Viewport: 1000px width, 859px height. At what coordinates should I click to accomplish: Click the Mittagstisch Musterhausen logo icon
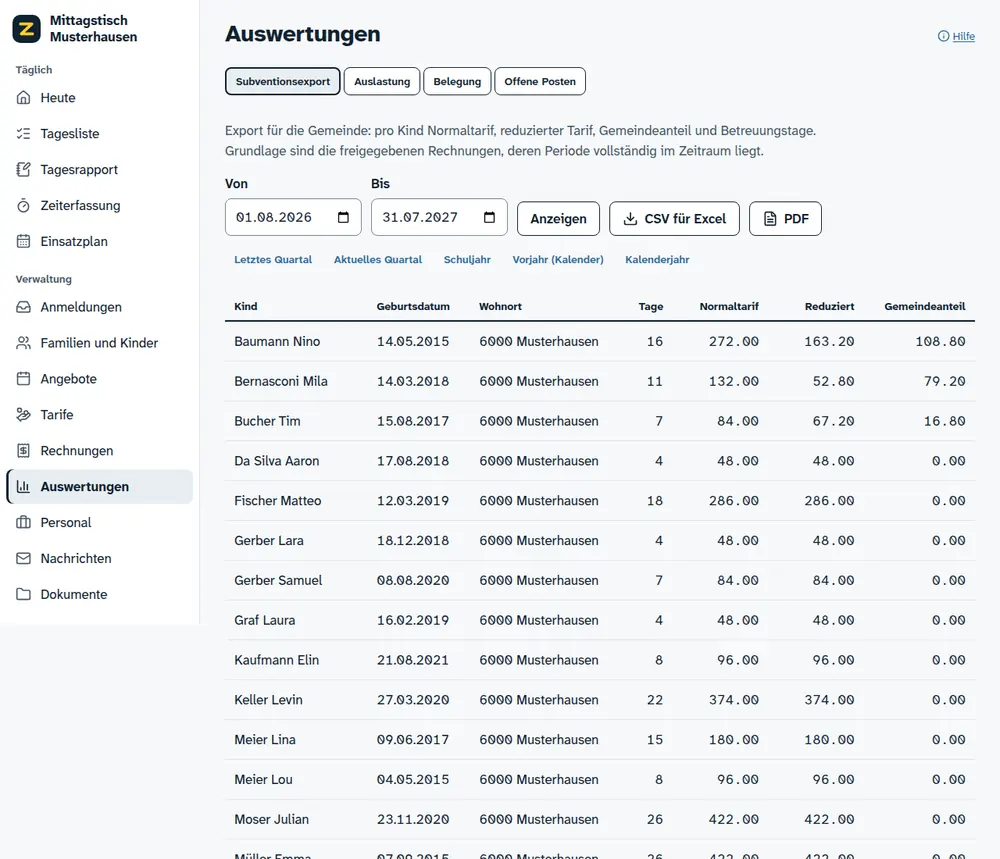[x=26, y=29]
